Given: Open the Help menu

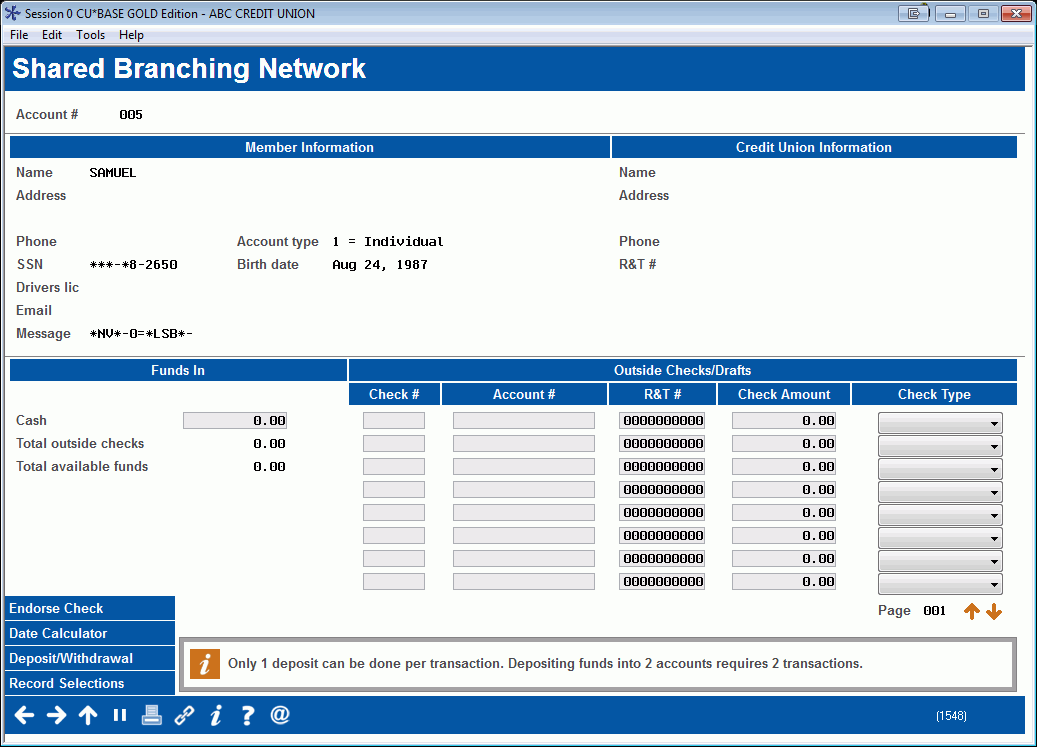Looking at the screenshot, I should coord(131,35).
